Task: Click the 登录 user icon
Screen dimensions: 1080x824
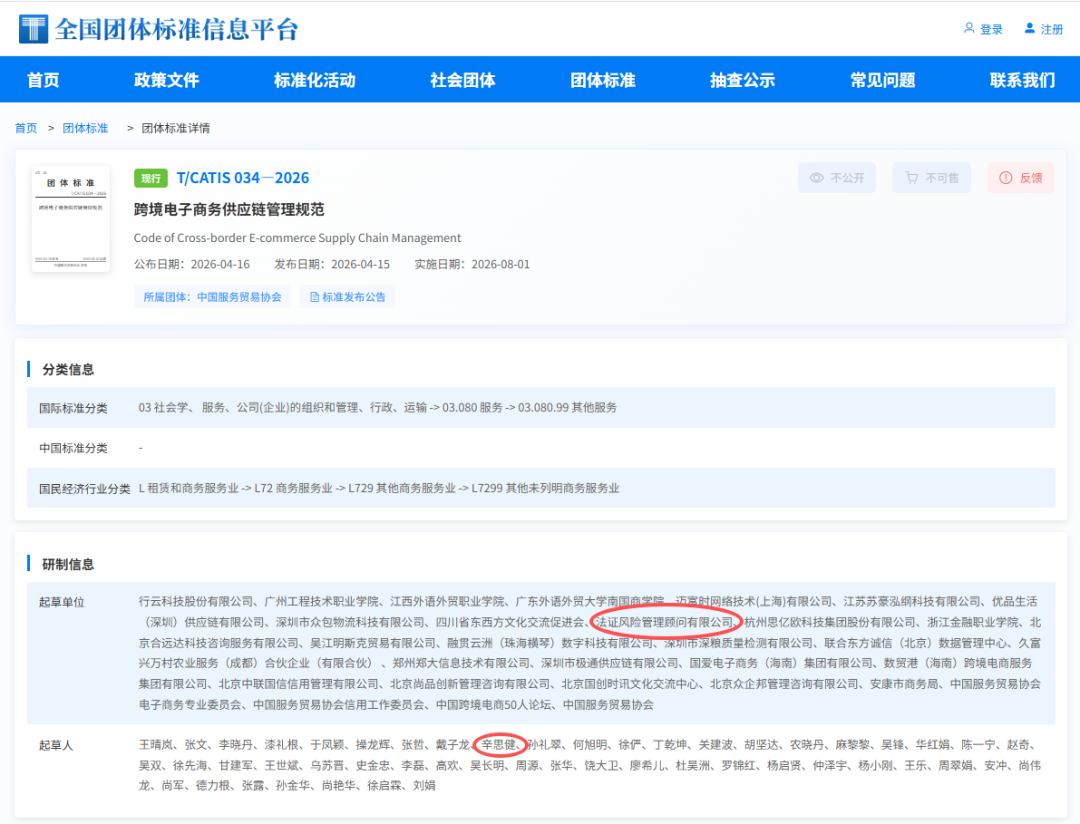Action: 969,28
